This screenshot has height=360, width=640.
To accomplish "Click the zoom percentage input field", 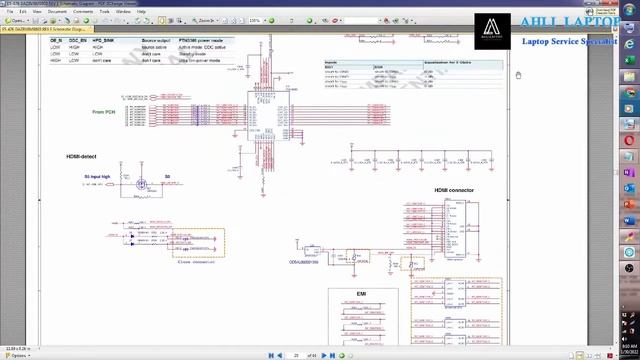I will [255, 20].
